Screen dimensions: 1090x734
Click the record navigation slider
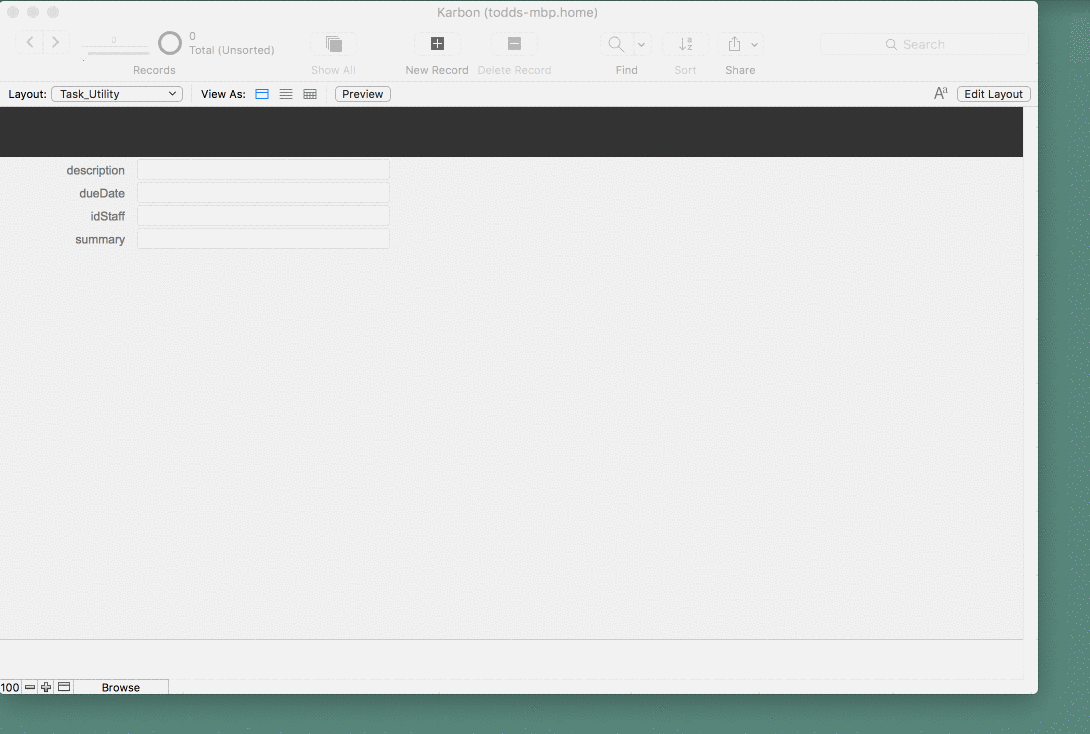(115, 49)
